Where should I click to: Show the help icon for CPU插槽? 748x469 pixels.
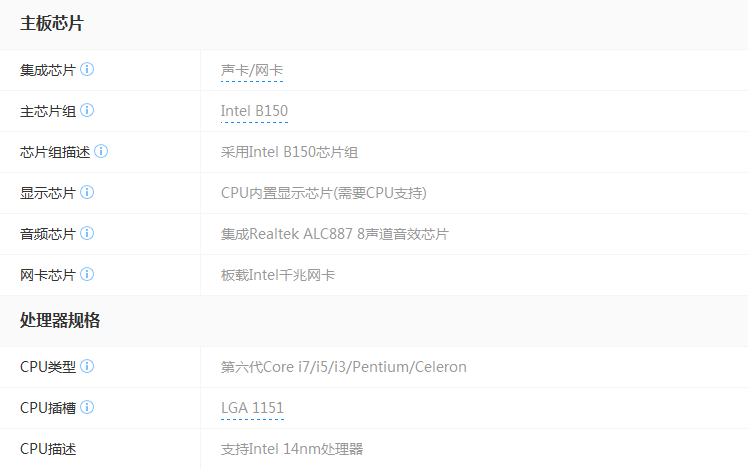pos(87,408)
